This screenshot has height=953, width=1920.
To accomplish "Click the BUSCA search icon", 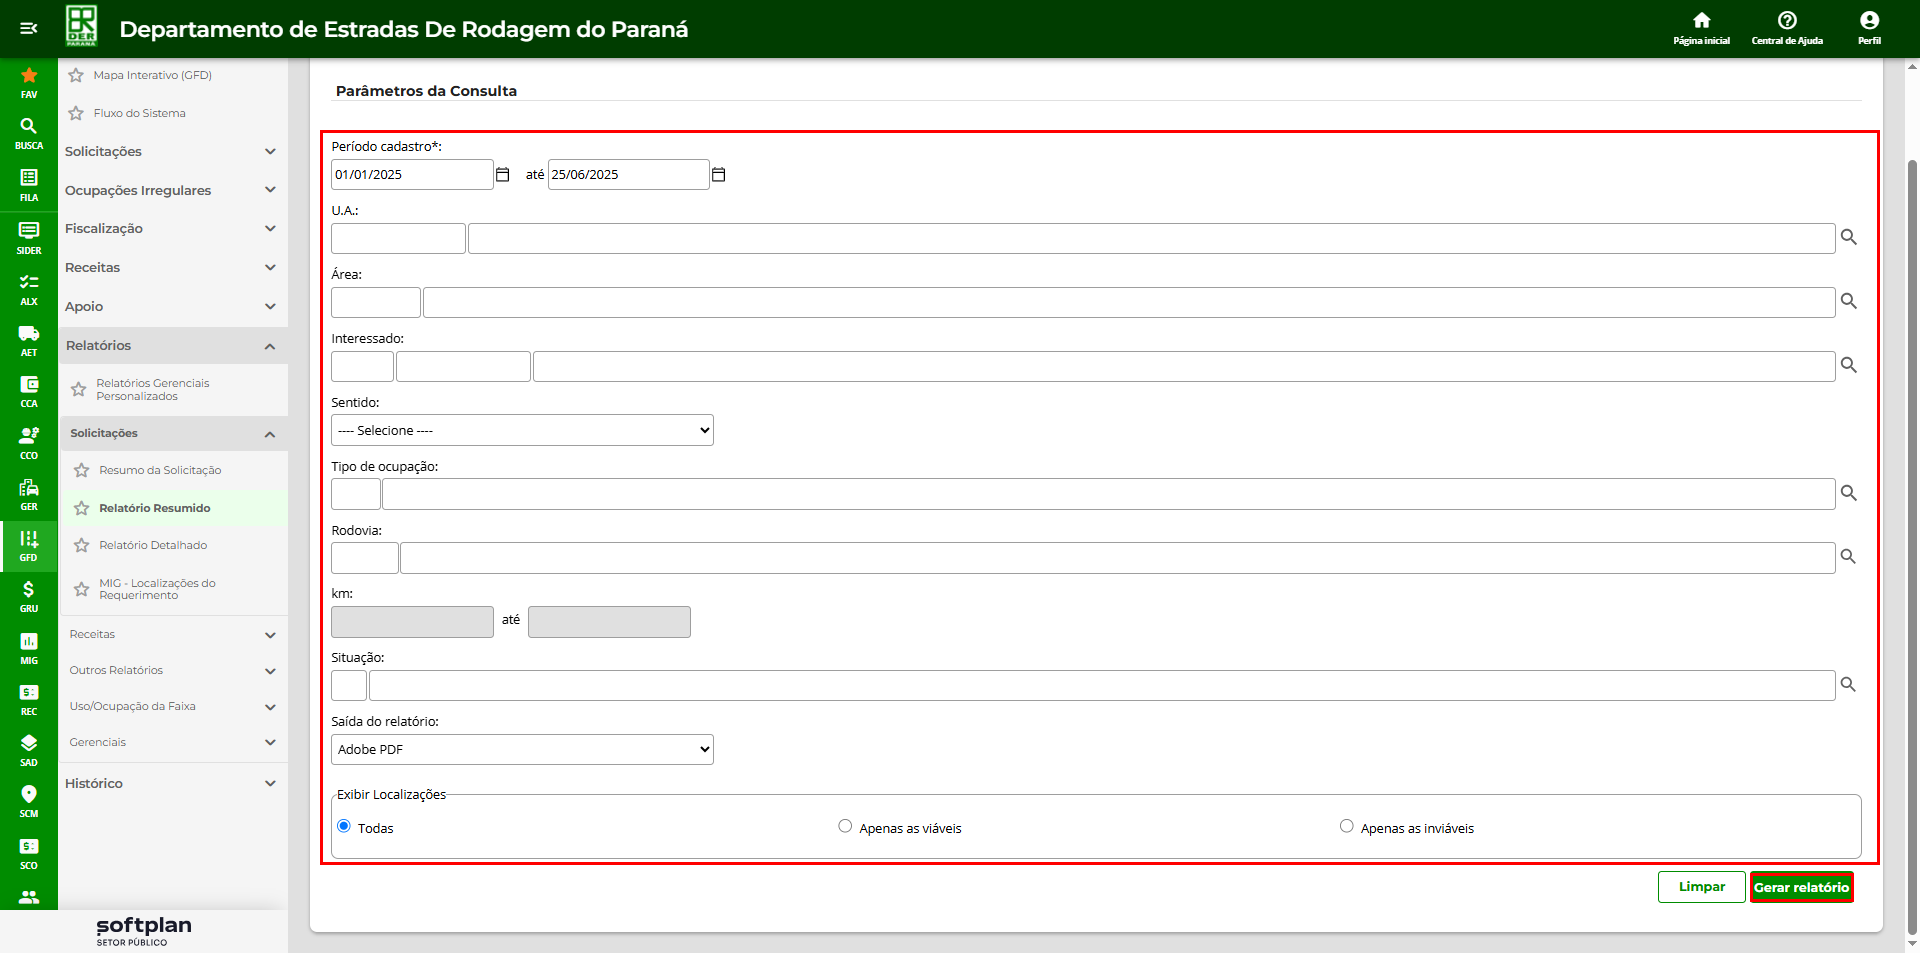I will coord(28,132).
